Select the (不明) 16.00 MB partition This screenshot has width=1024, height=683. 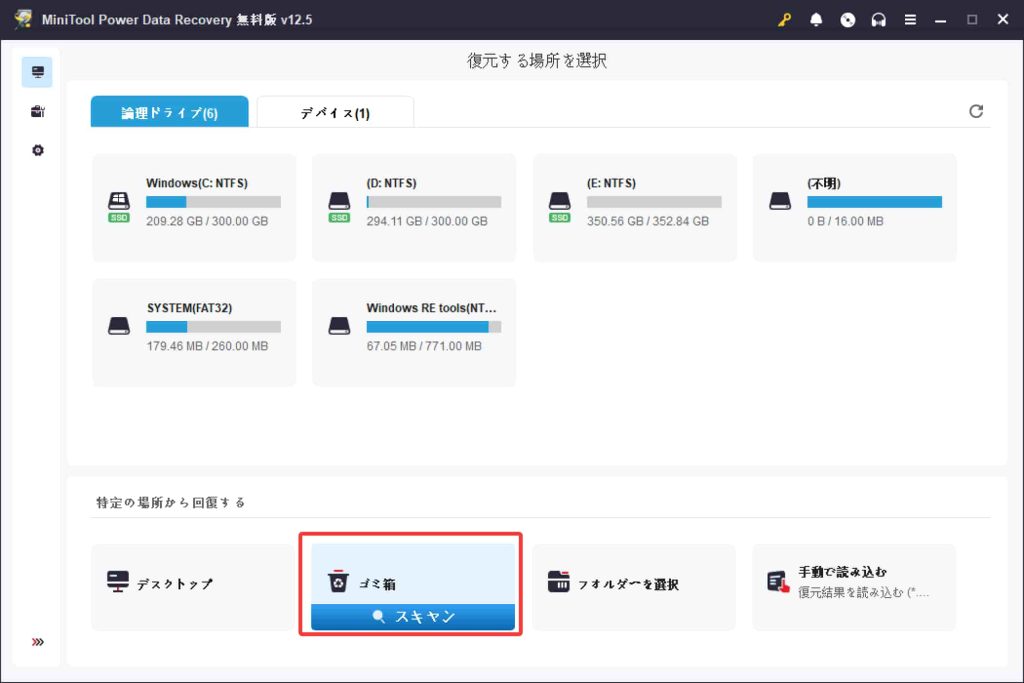click(855, 208)
